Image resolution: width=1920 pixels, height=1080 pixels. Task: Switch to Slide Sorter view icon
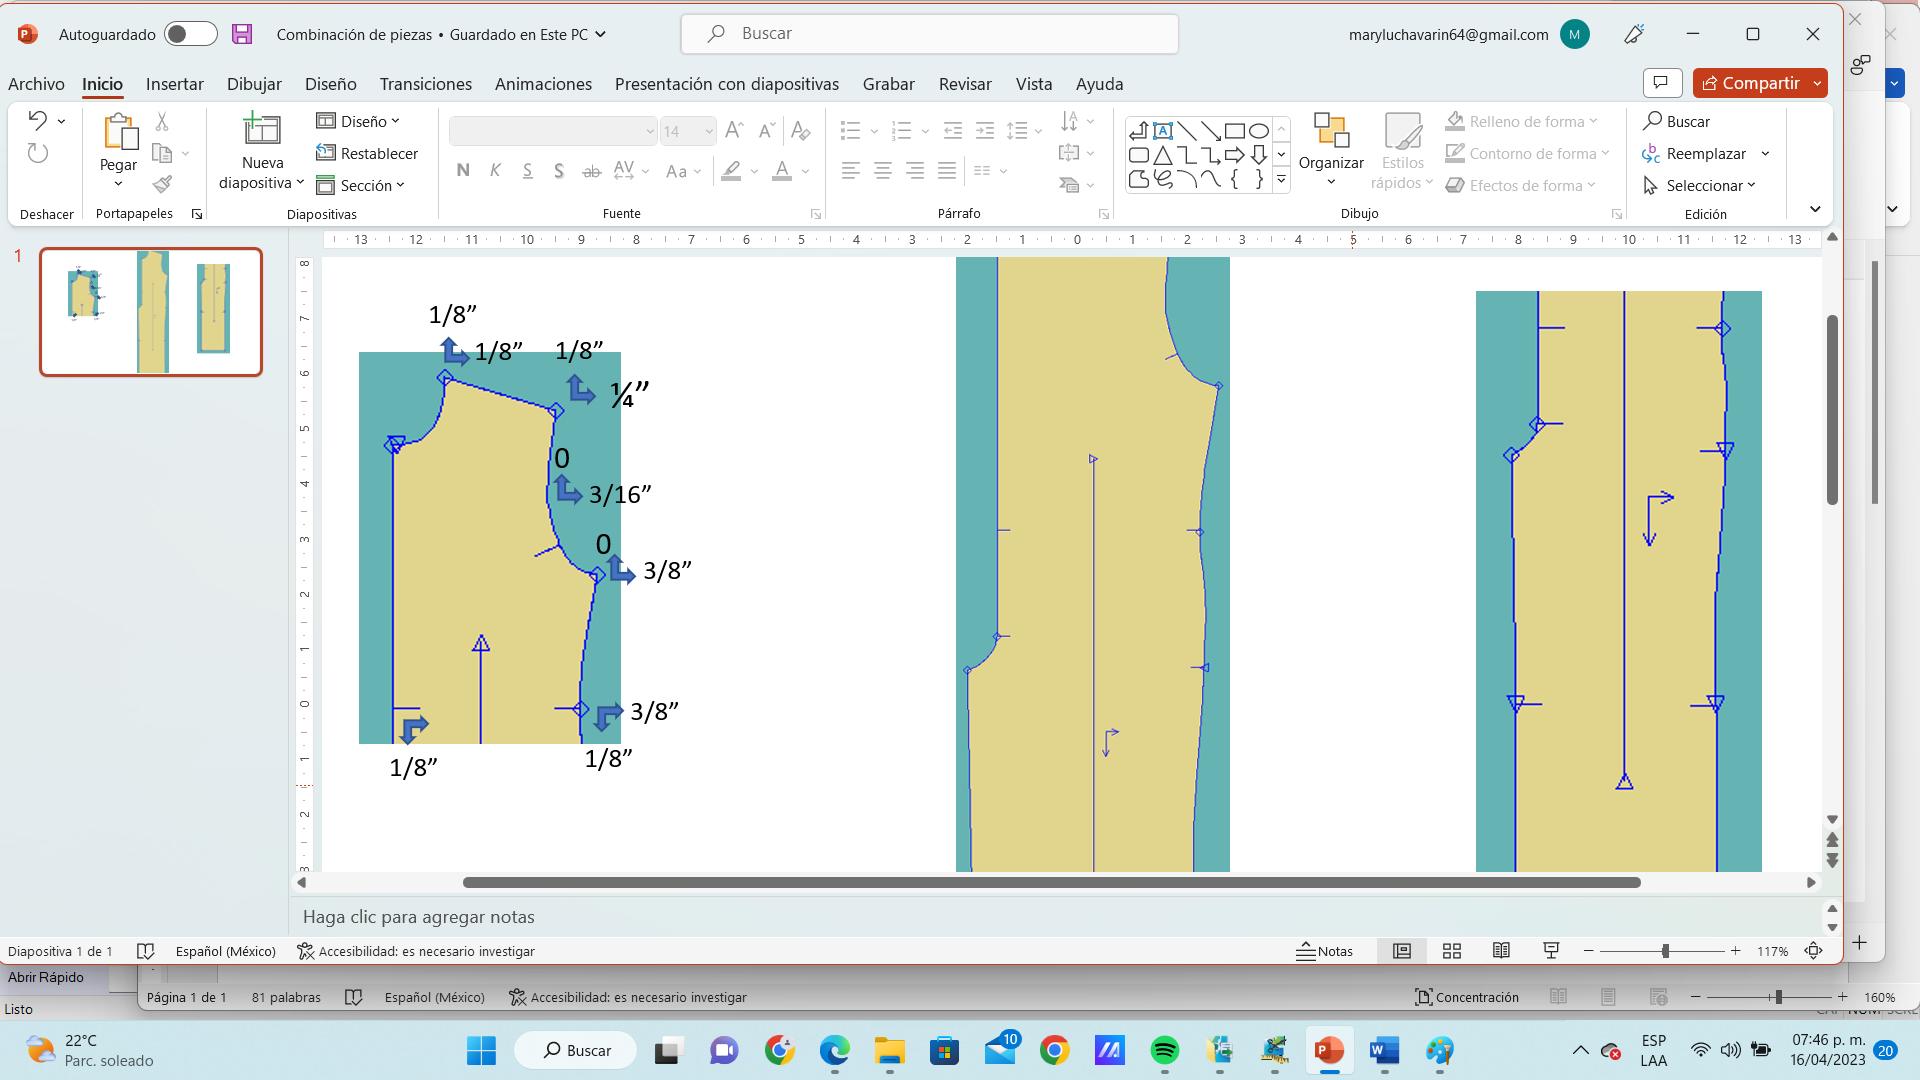pos(1452,951)
